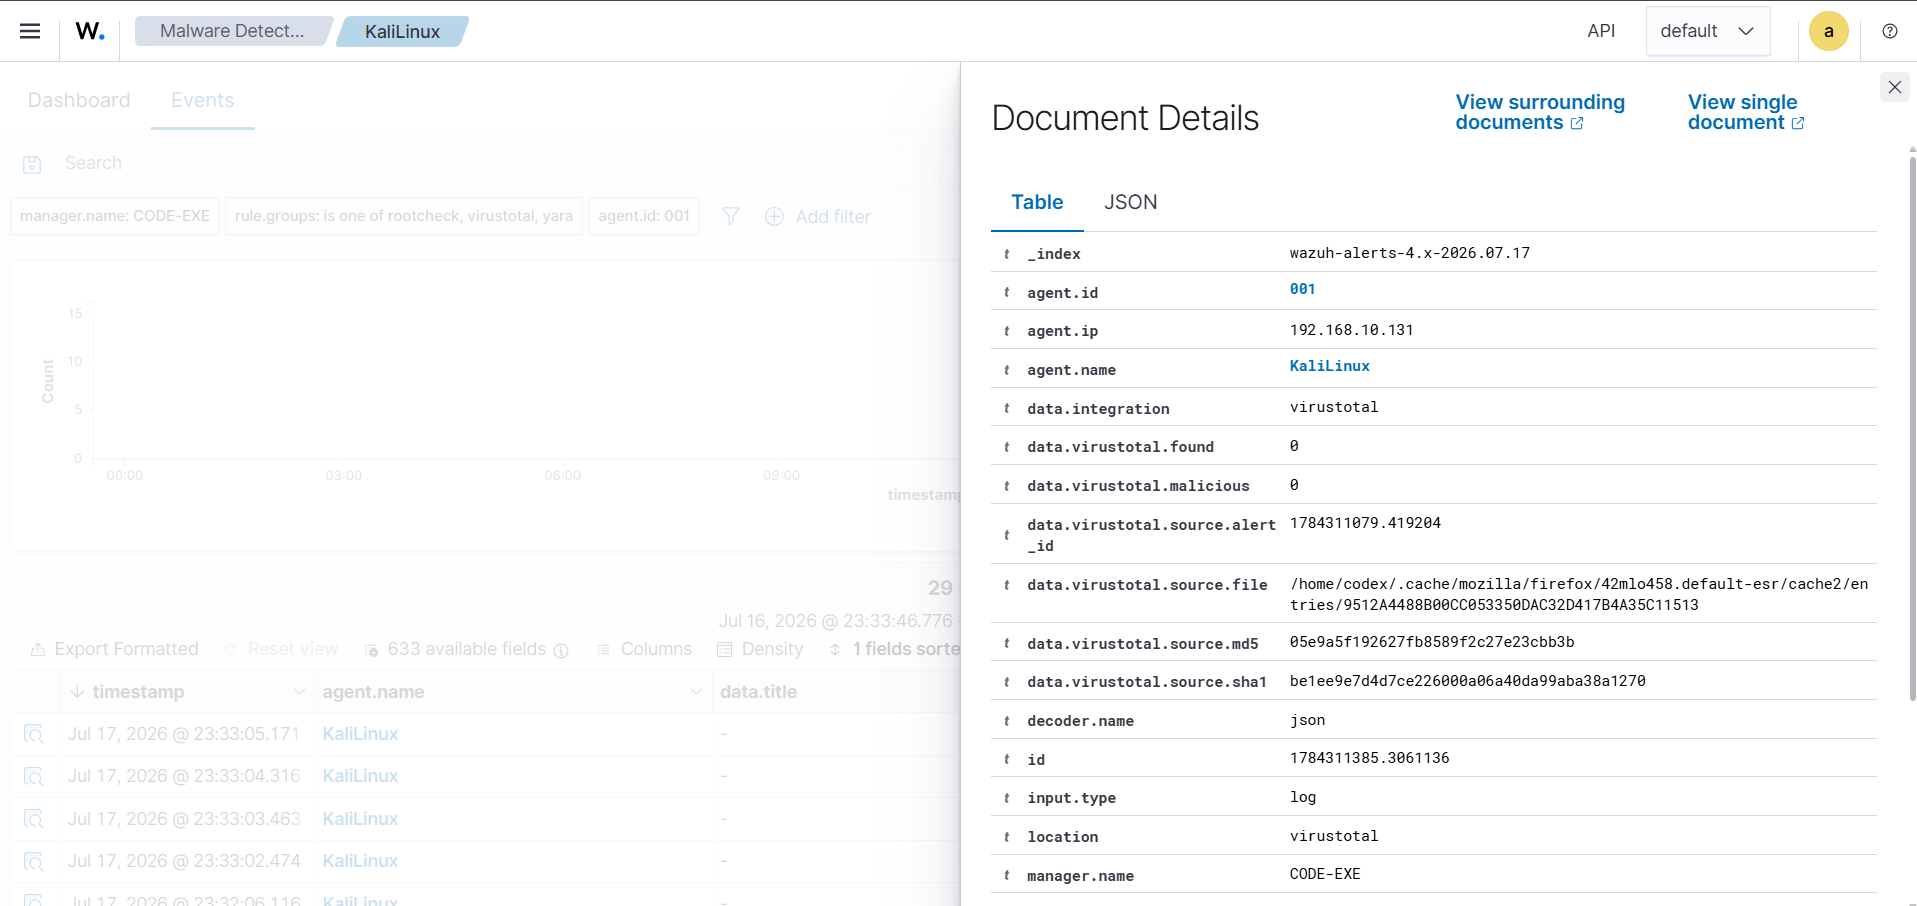Screen dimensions: 1917x906
Task: Open the Malware Detection breadcrumb
Action: [x=232, y=31]
